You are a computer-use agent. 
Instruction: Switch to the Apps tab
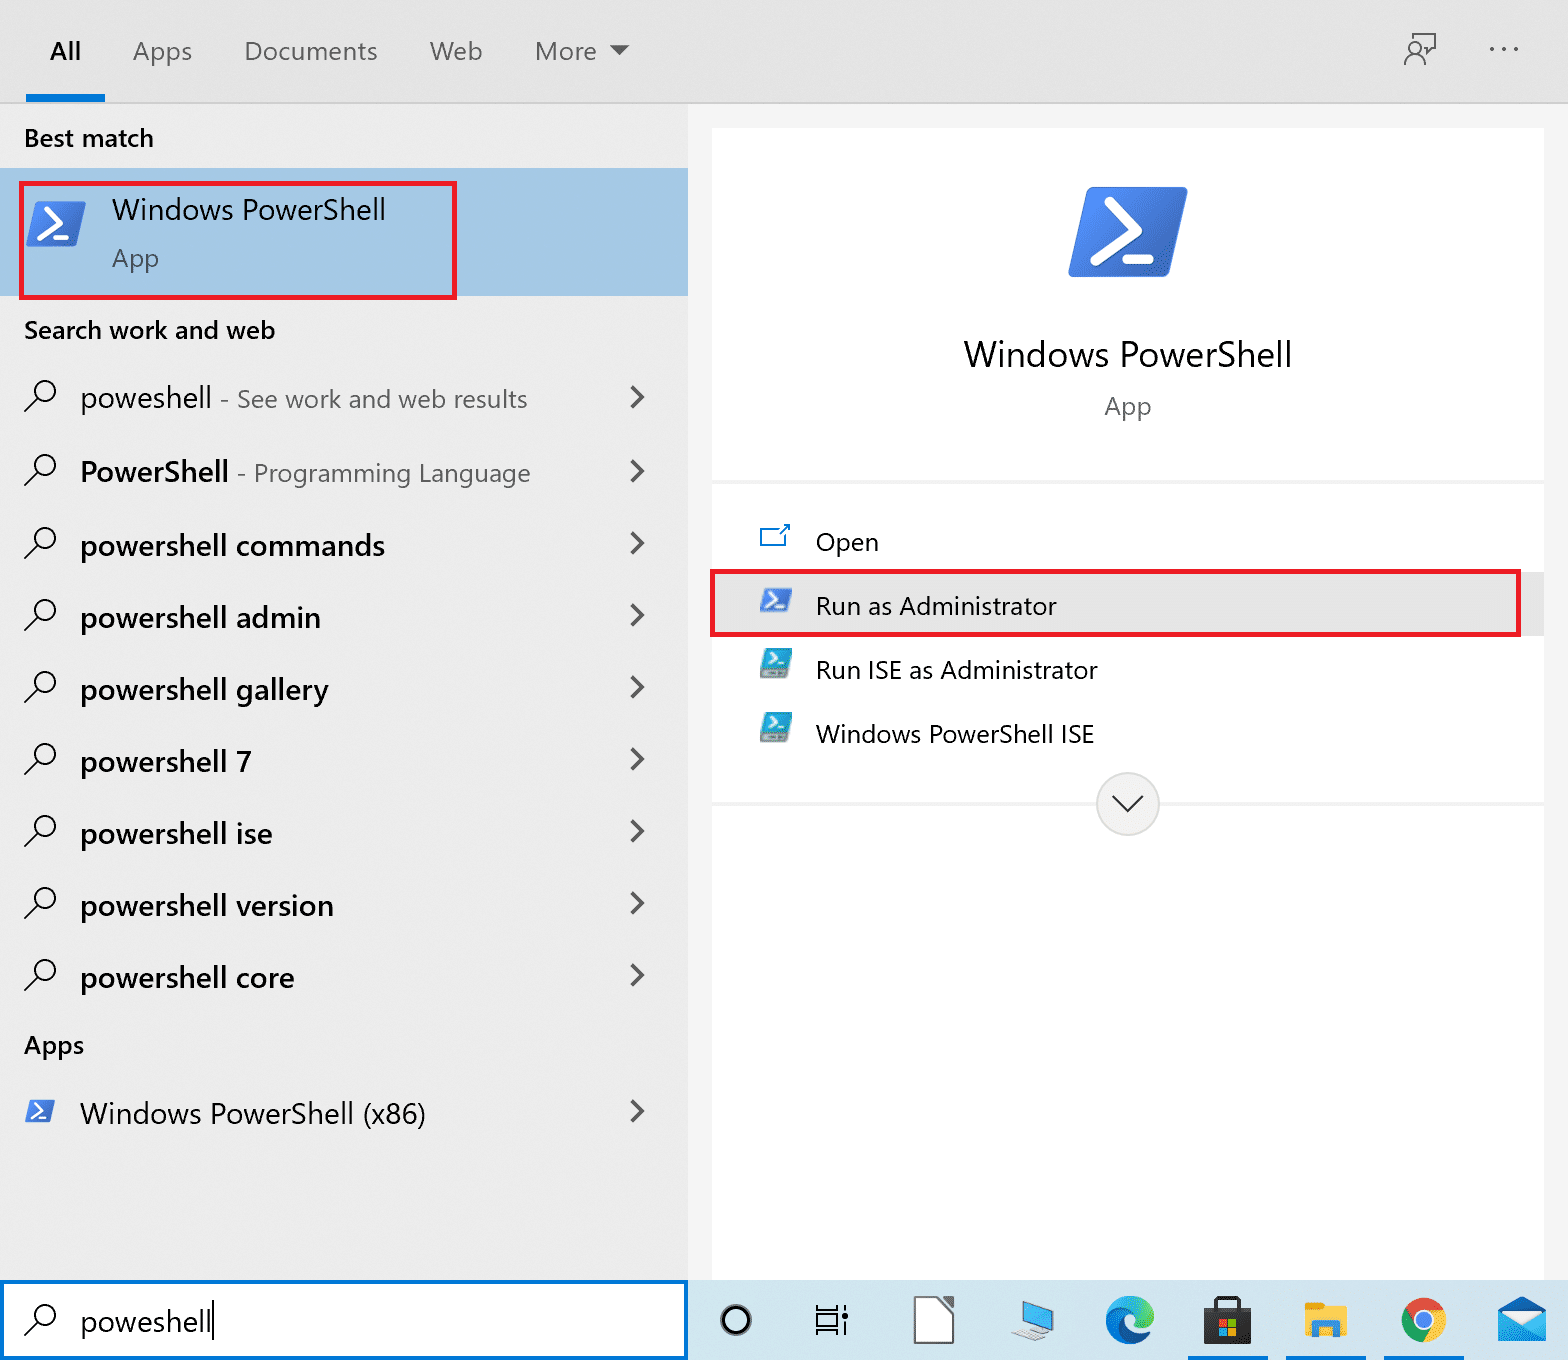click(162, 52)
